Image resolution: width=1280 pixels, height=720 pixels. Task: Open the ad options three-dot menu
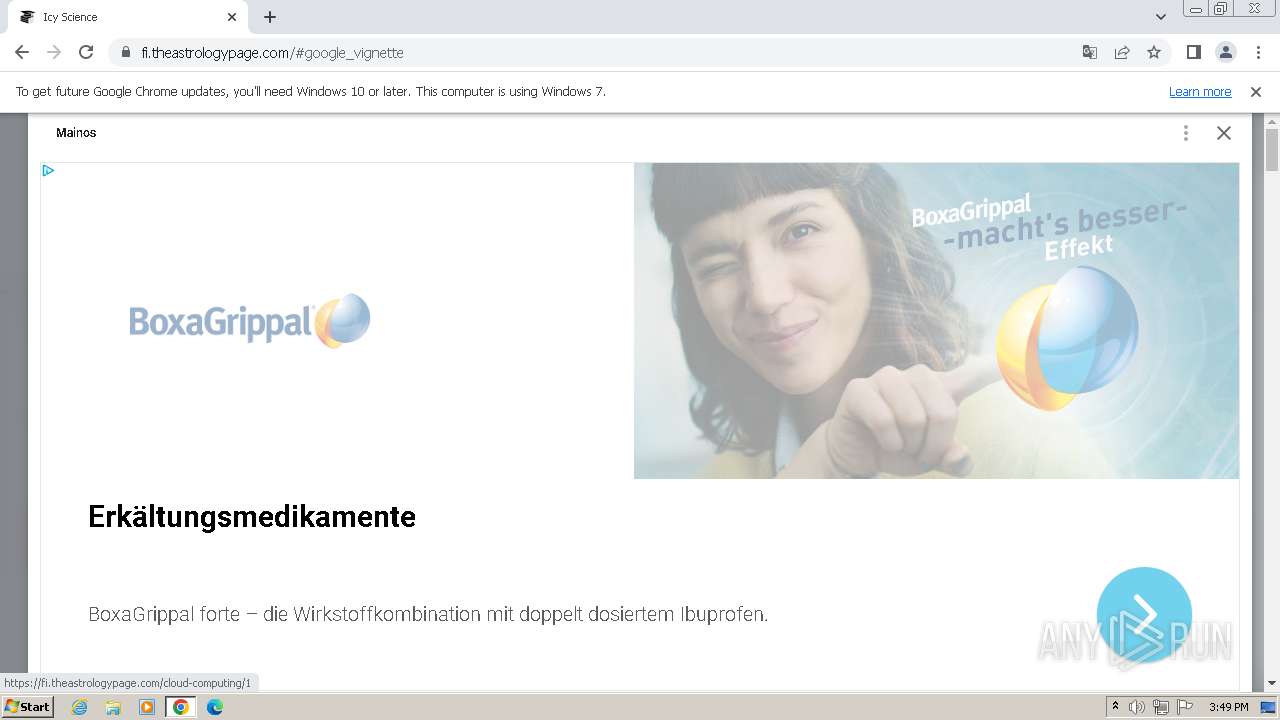1186,133
